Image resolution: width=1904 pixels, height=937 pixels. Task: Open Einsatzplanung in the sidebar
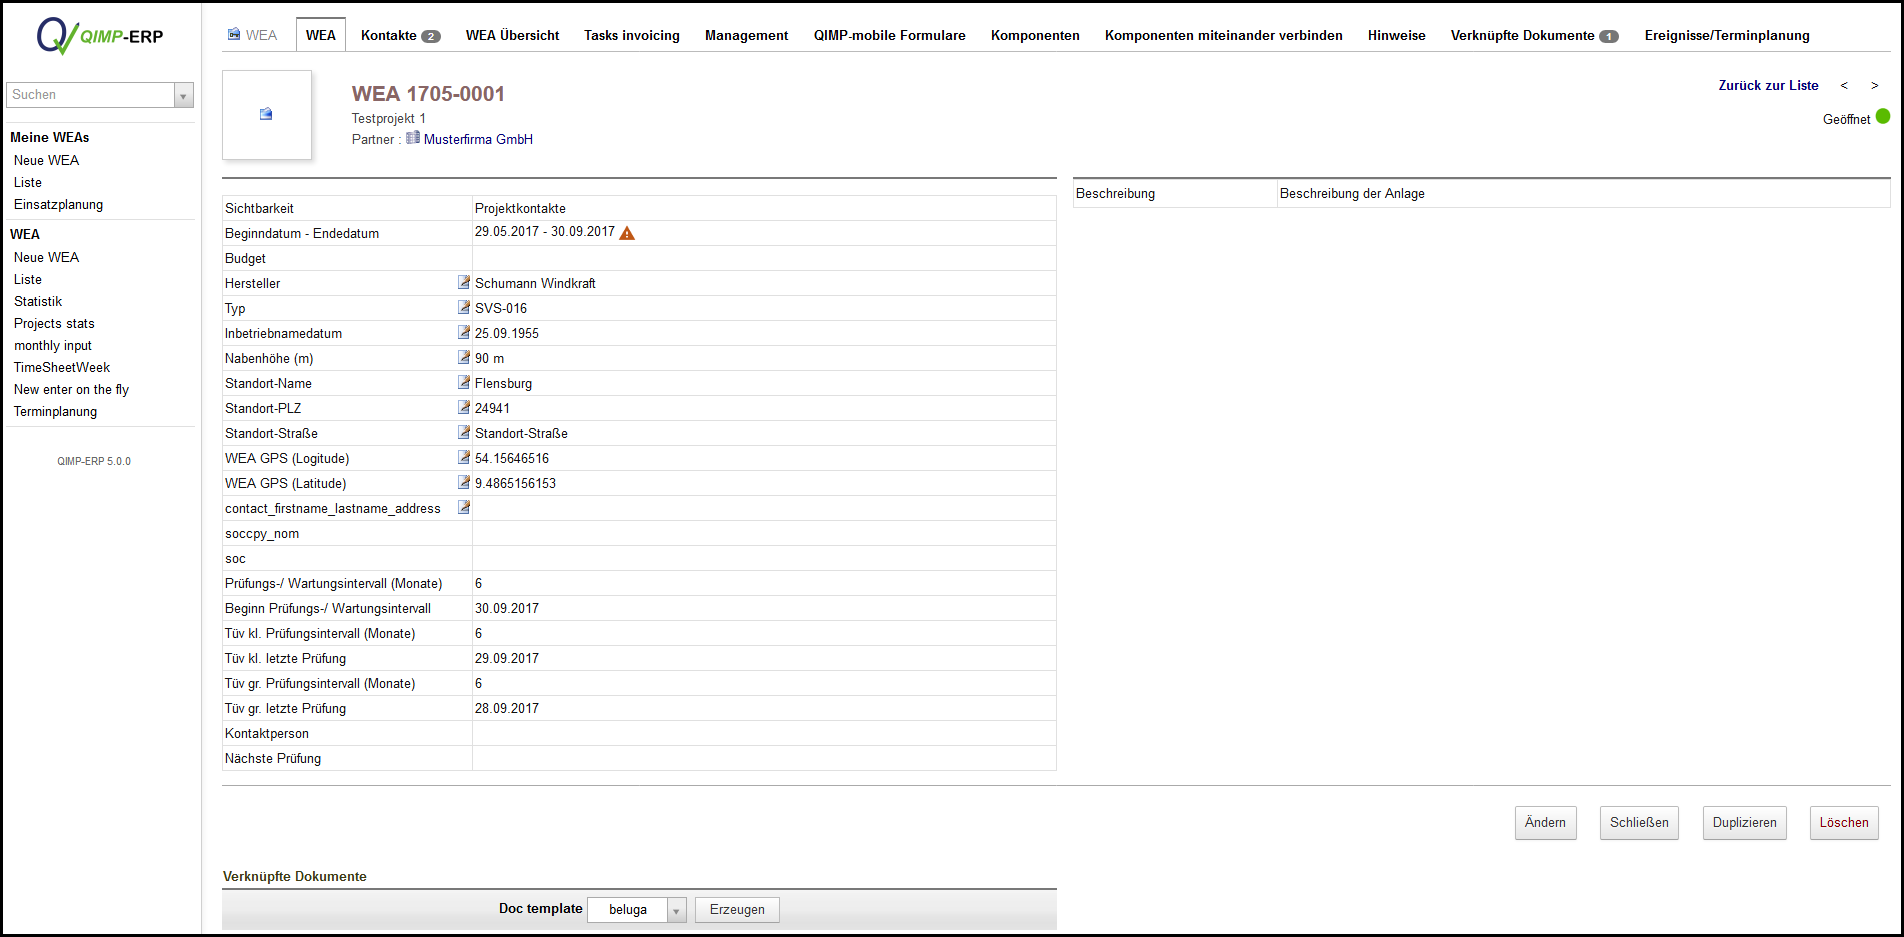point(58,205)
